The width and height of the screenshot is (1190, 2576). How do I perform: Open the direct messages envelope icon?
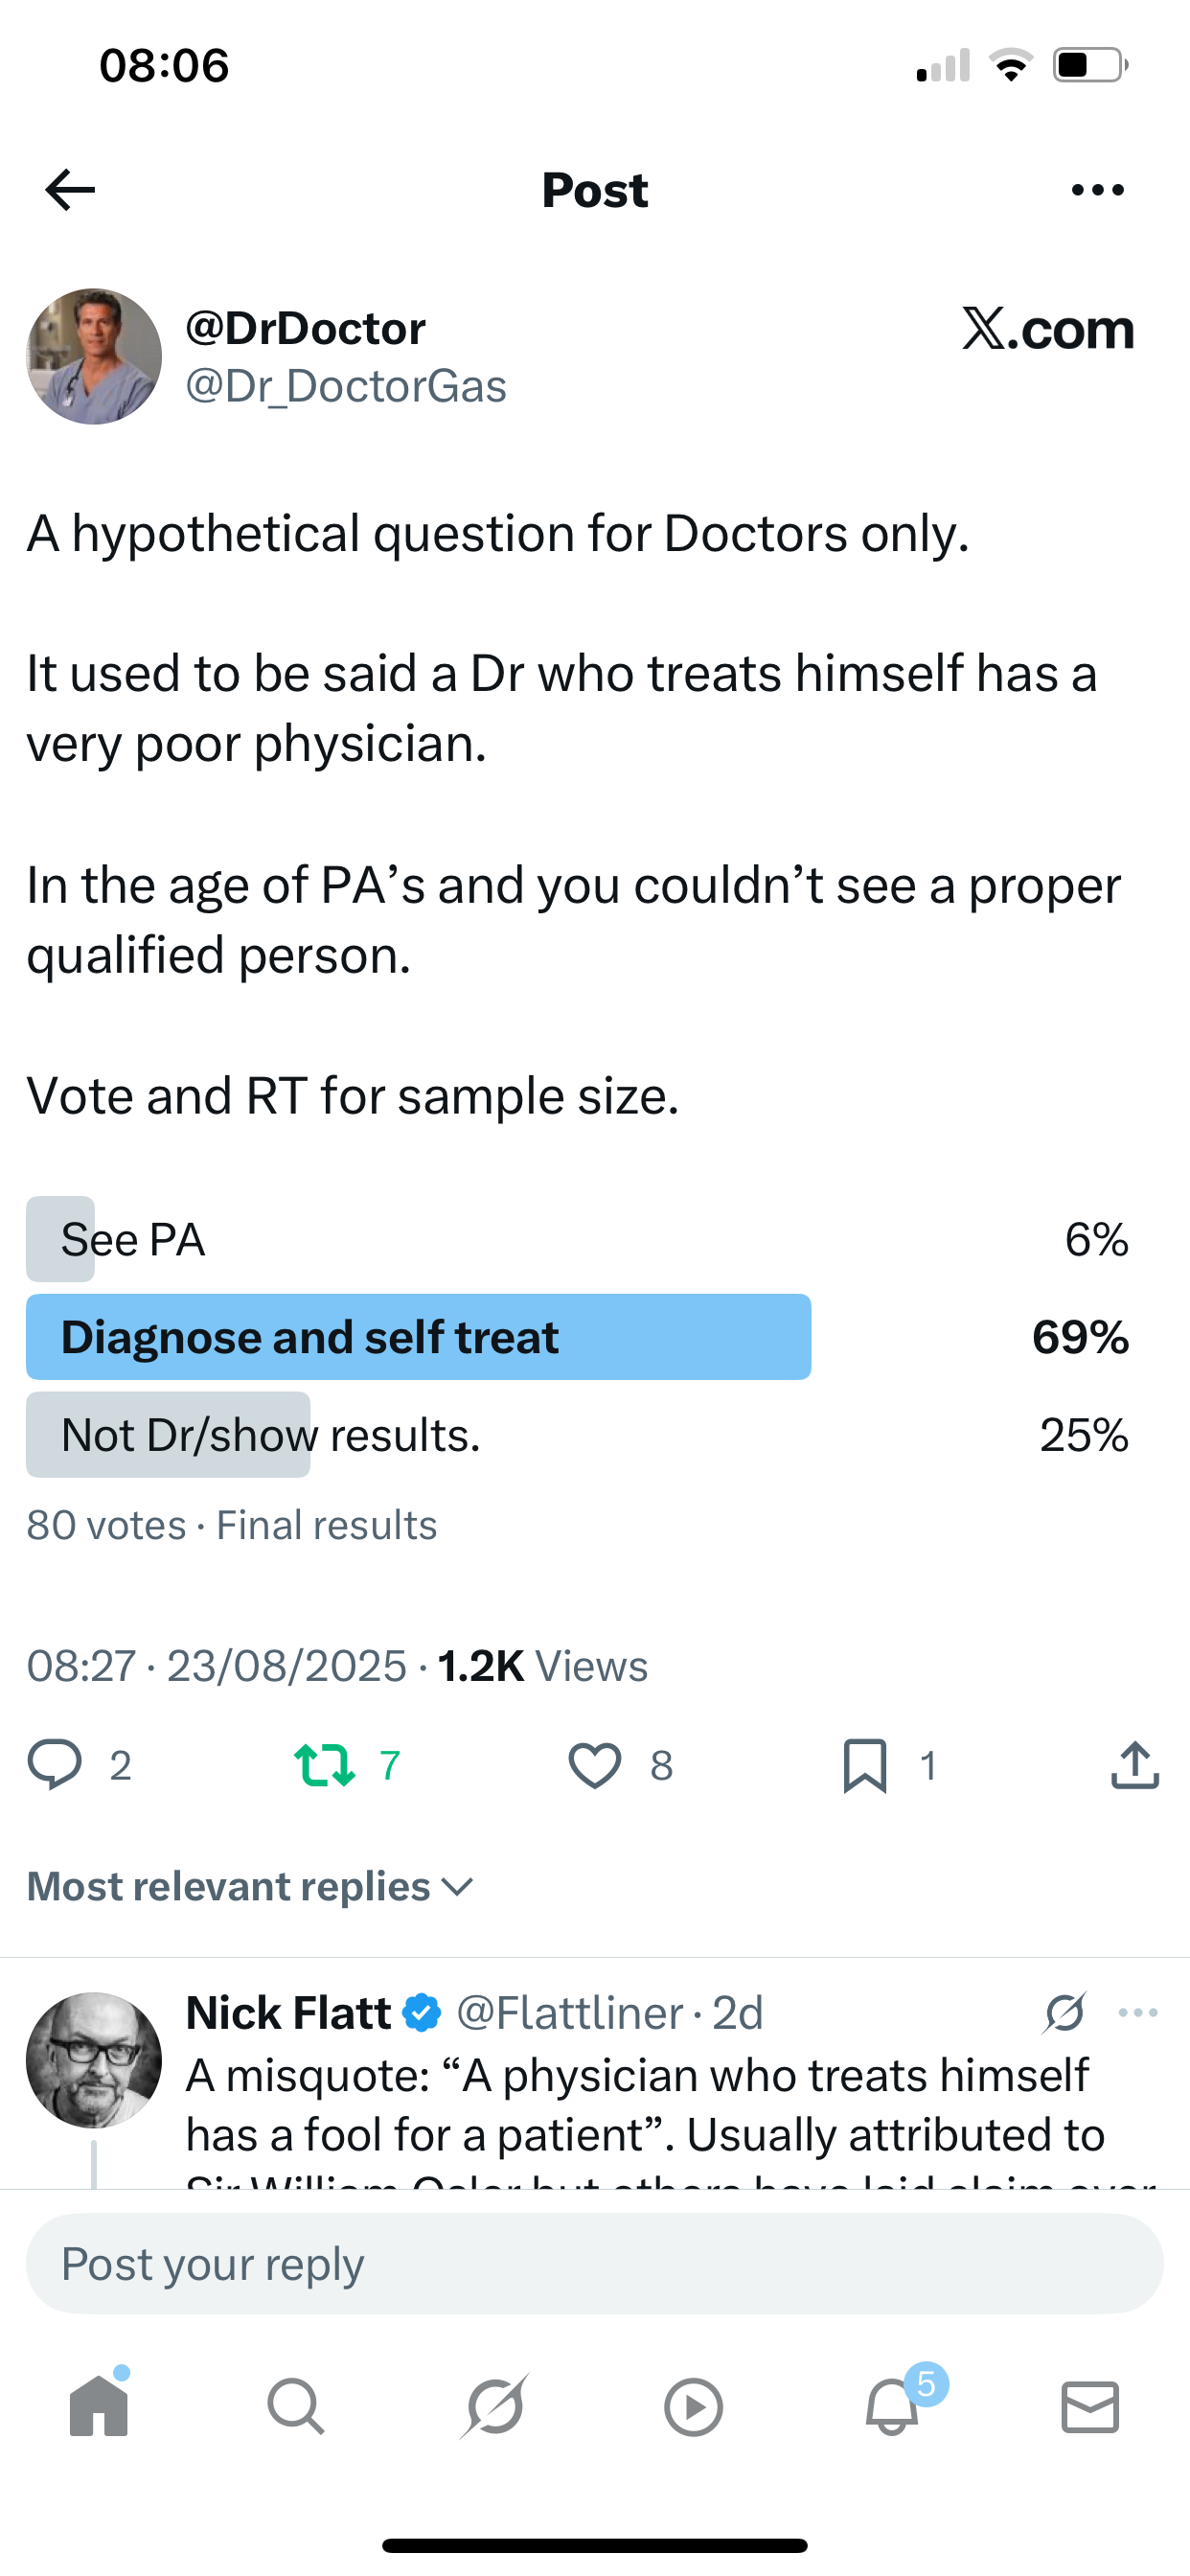1090,2406
